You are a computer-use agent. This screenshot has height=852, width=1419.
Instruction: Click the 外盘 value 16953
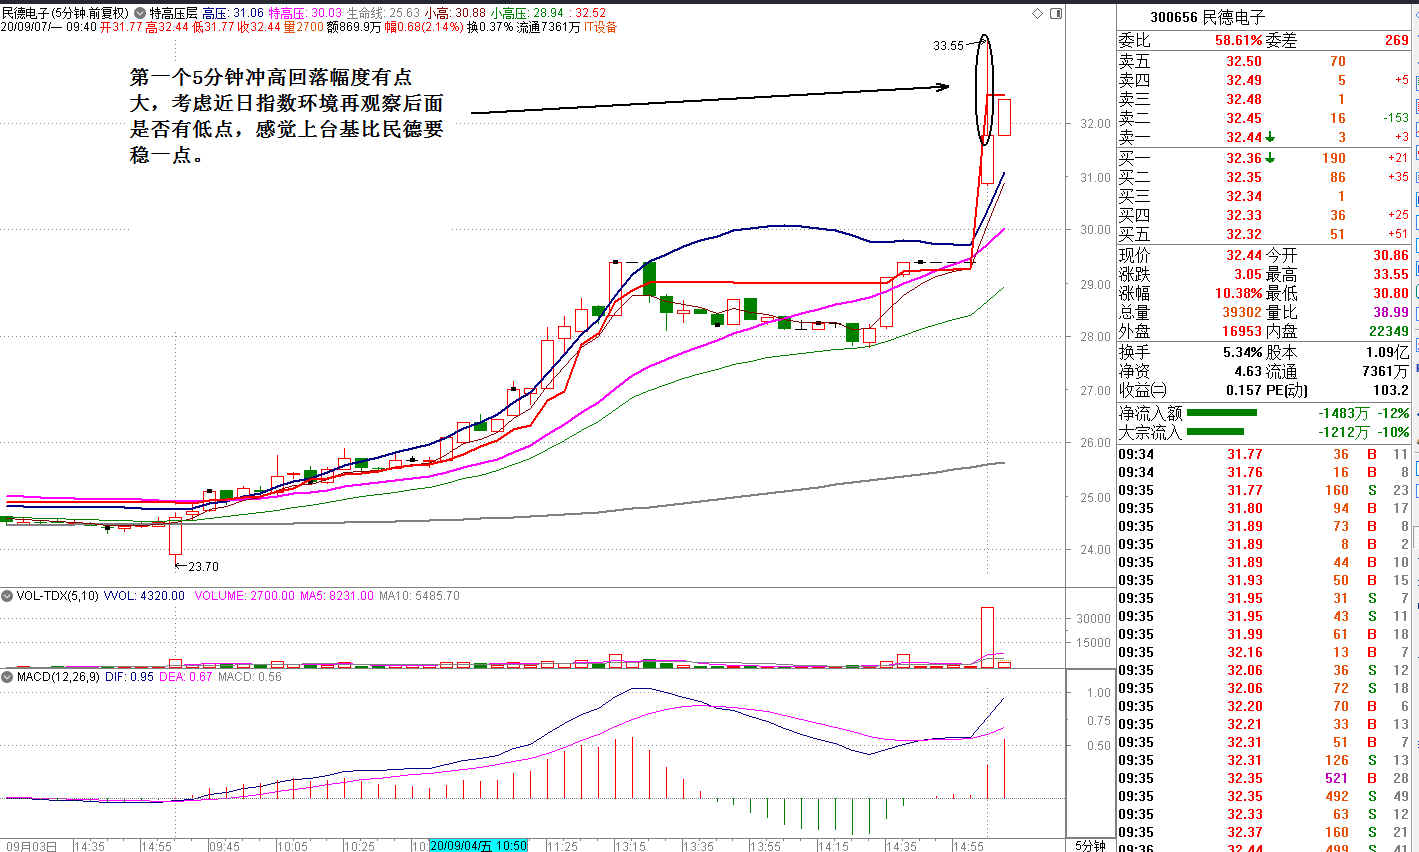pyautogui.click(x=1242, y=331)
